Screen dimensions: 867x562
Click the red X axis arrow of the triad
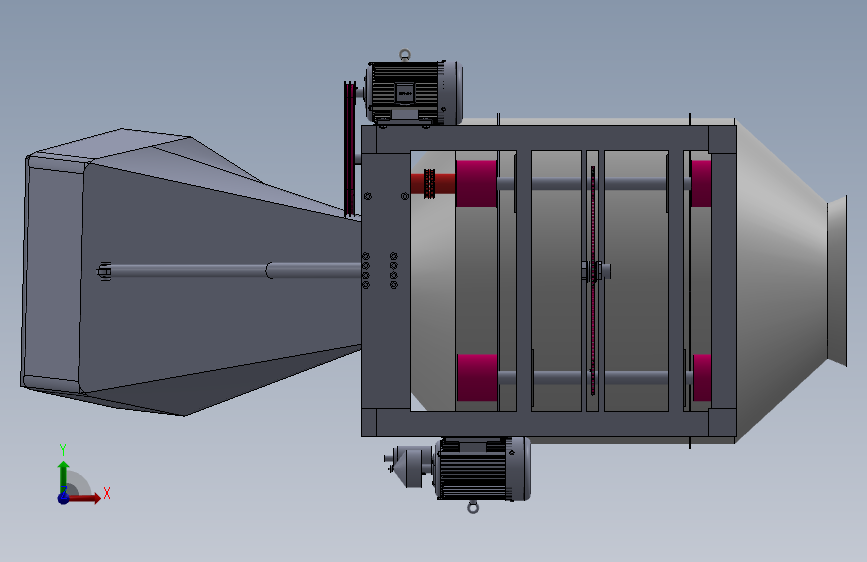tap(85, 498)
